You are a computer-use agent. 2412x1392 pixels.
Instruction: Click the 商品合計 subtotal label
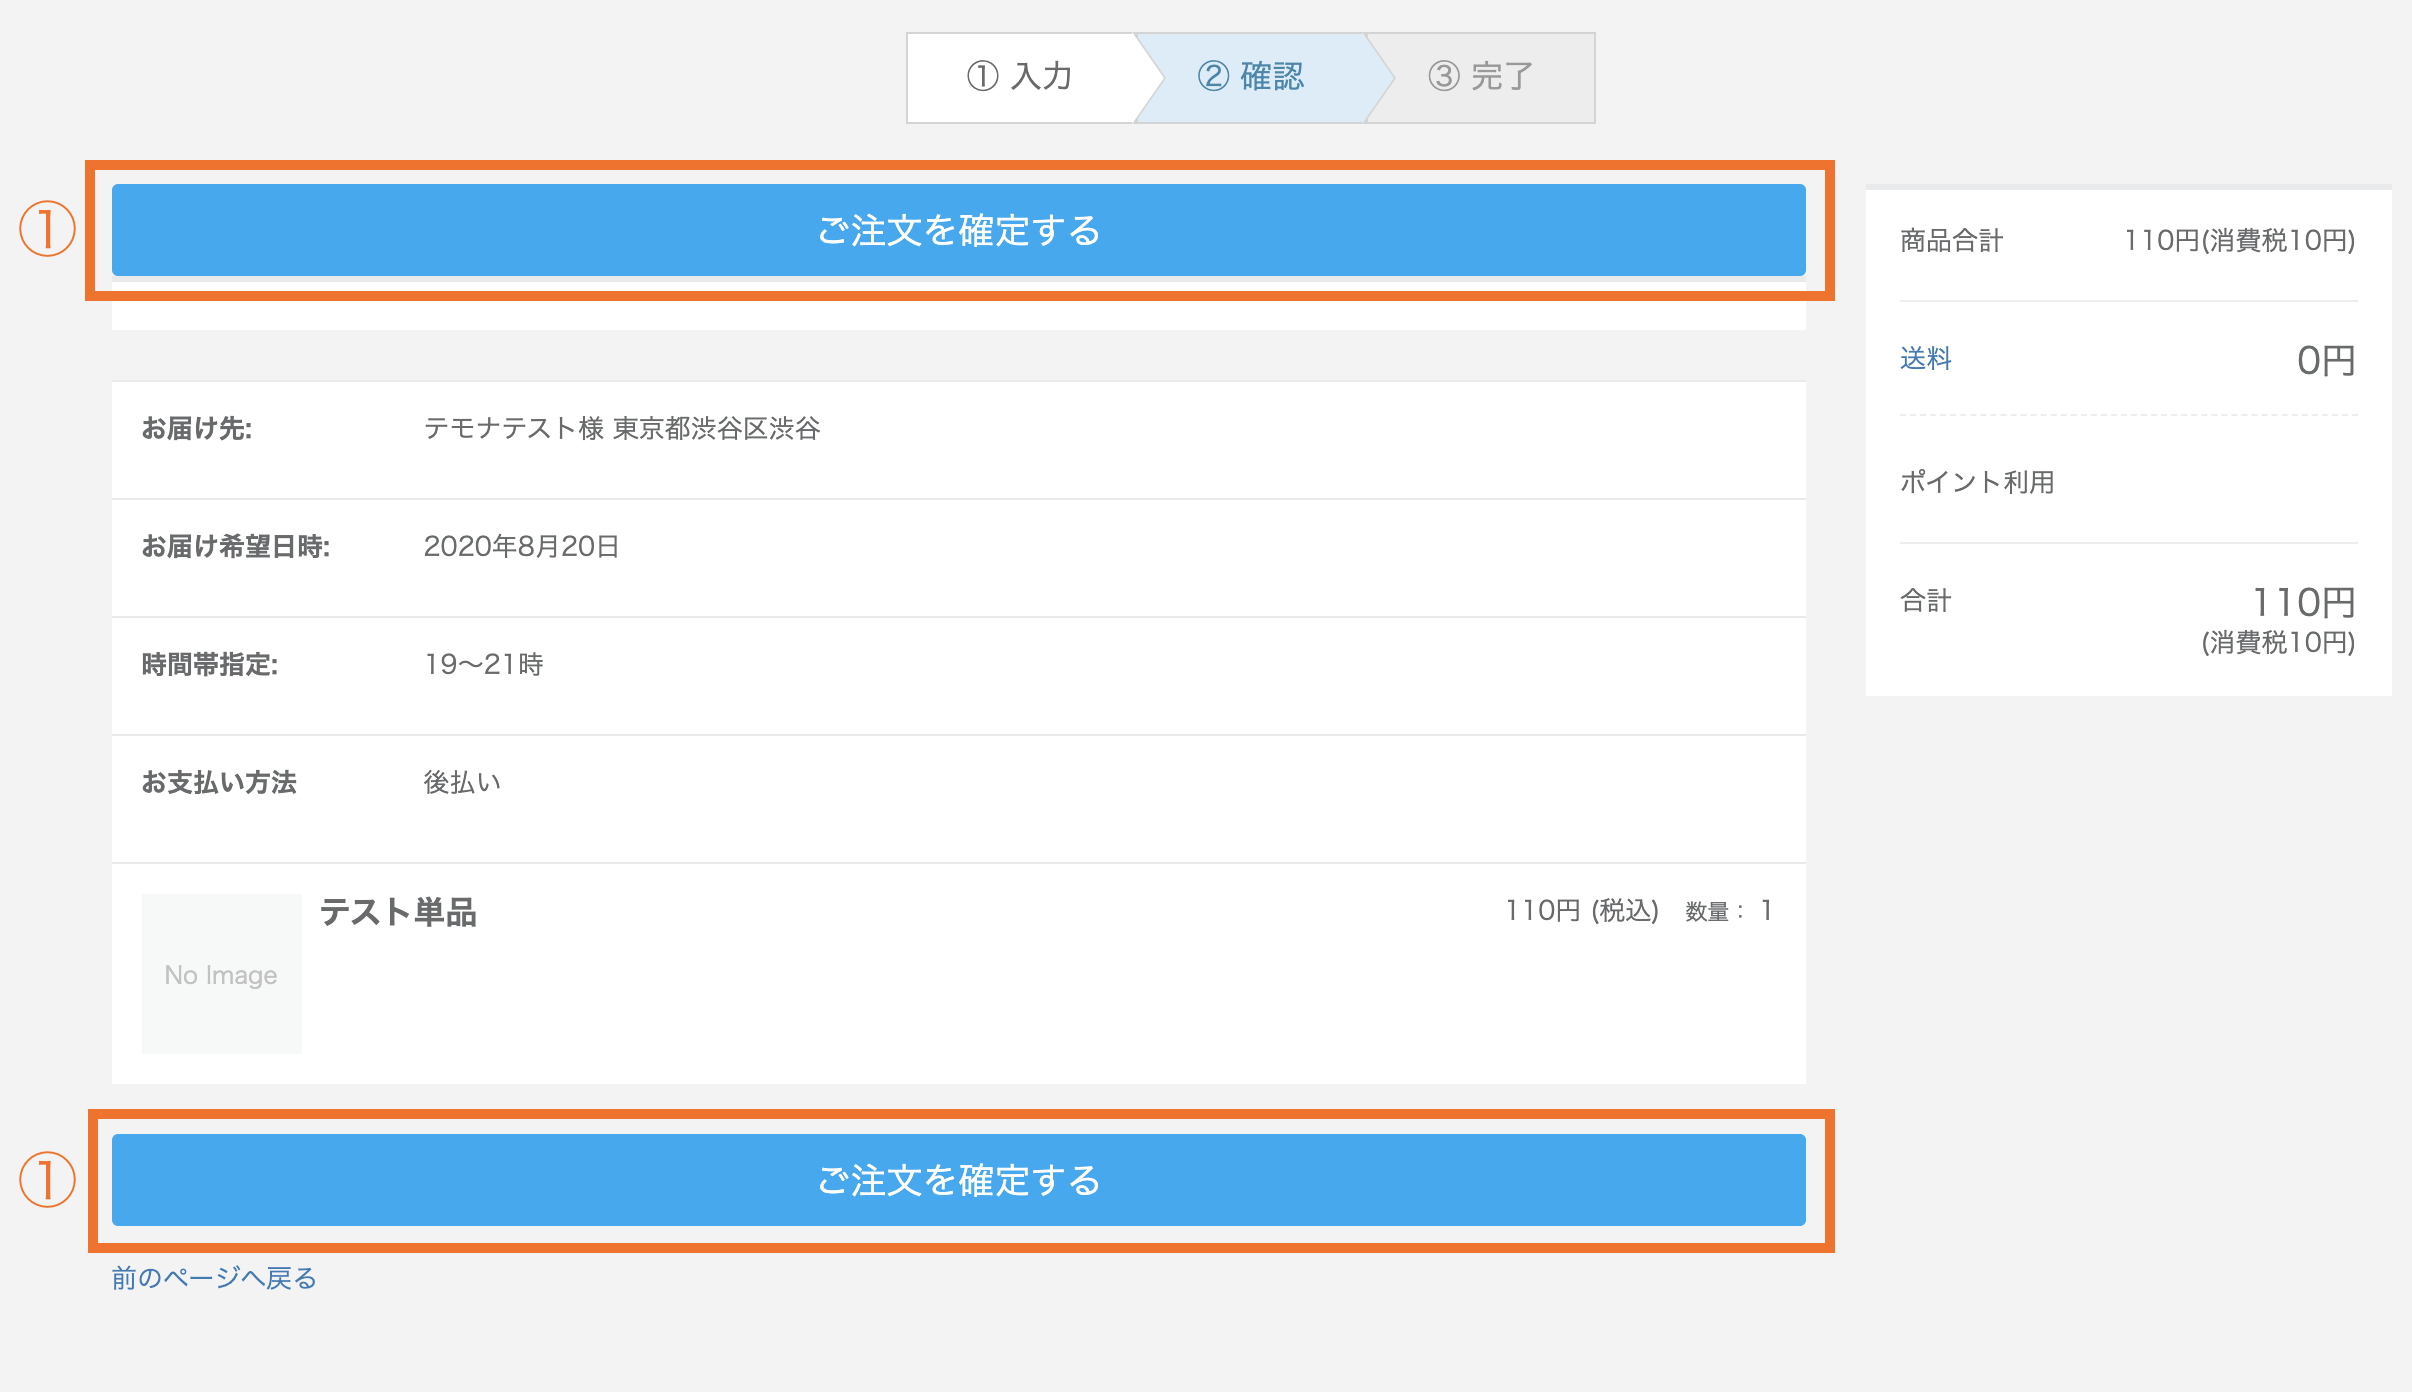[1951, 241]
